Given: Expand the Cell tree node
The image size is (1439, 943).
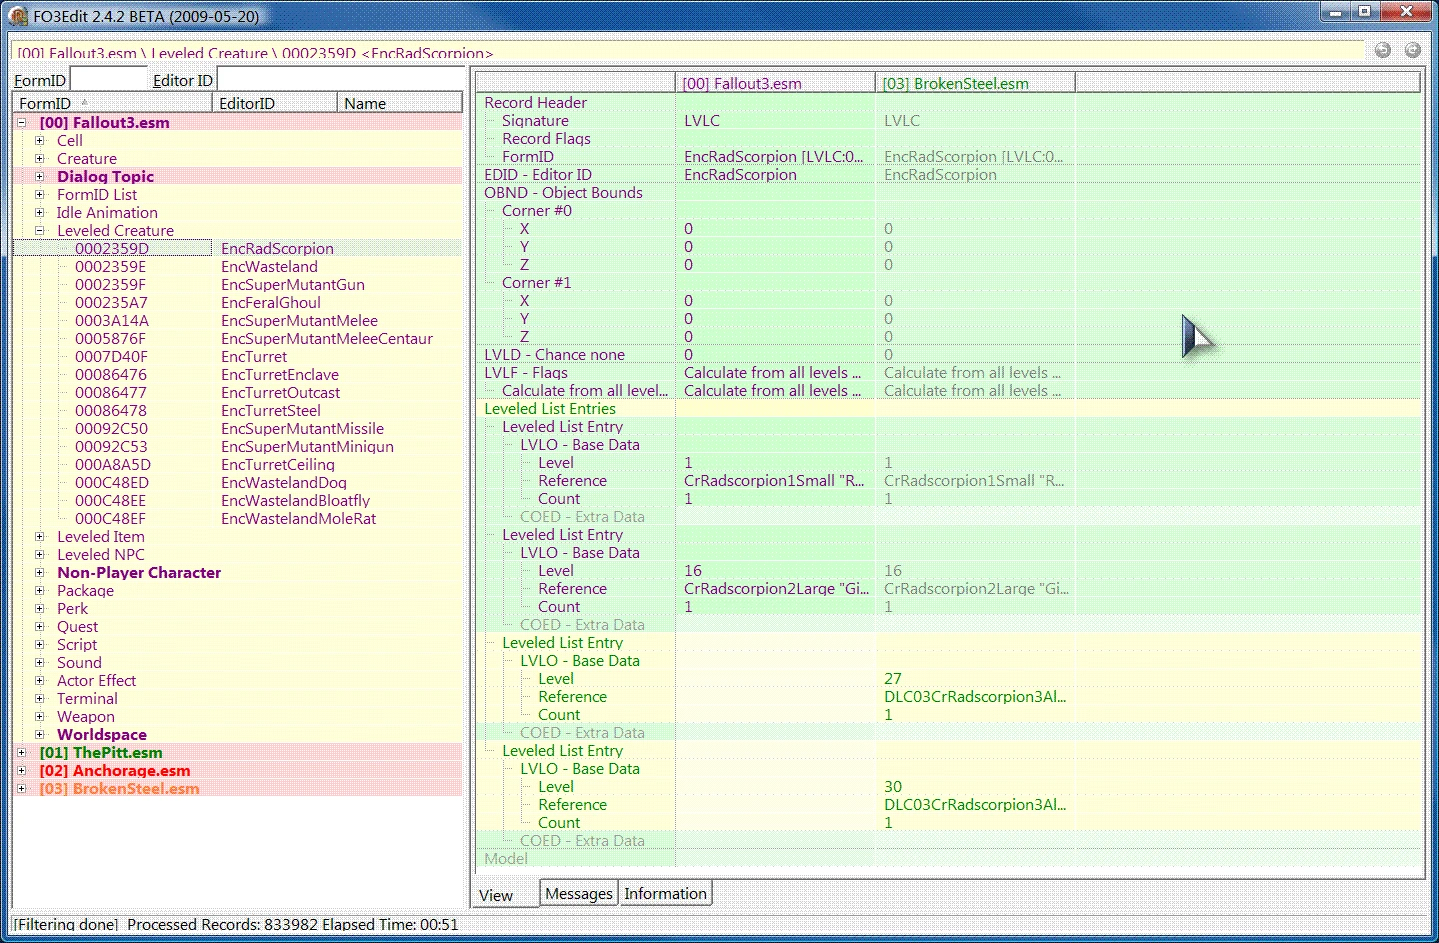Looking at the screenshot, I should point(40,141).
